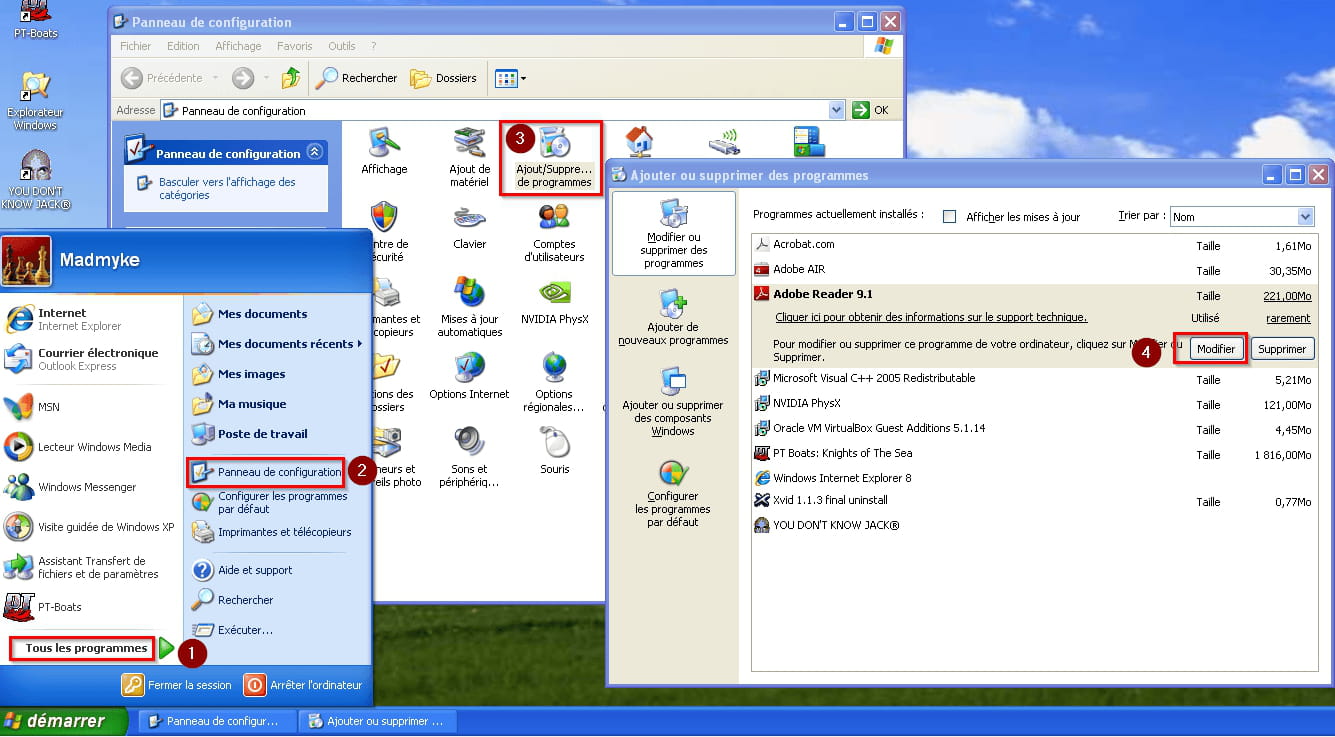Open the Affichages view dropdown in toolbar
The height and width of the screenshot is (737, 1335).
click(510, 78)
